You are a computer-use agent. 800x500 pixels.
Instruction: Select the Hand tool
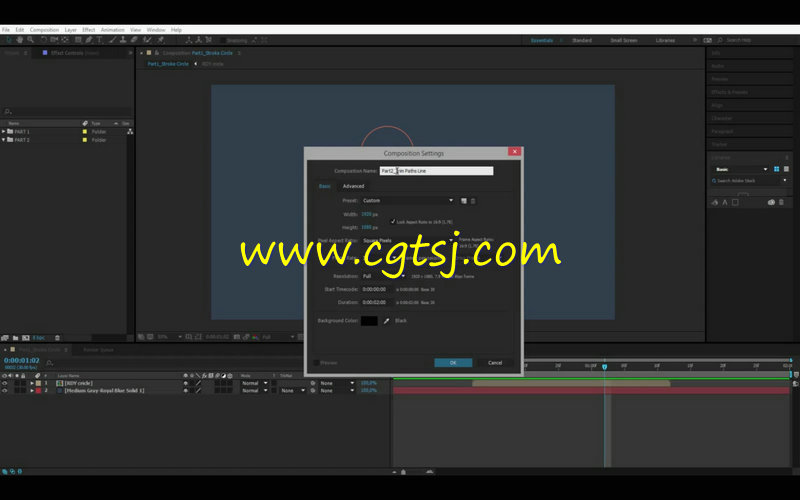pyautogui.click(x=19, y=40)
